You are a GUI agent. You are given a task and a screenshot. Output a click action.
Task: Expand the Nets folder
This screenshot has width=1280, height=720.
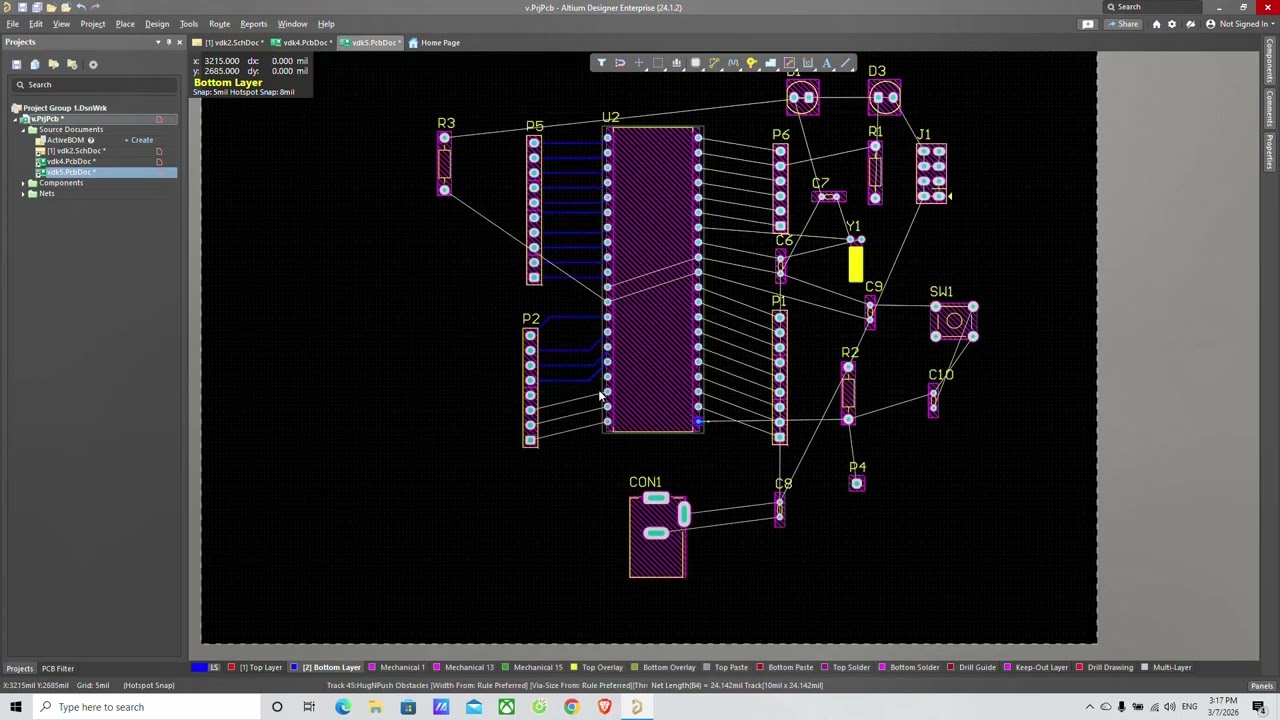tap(23, 194)
